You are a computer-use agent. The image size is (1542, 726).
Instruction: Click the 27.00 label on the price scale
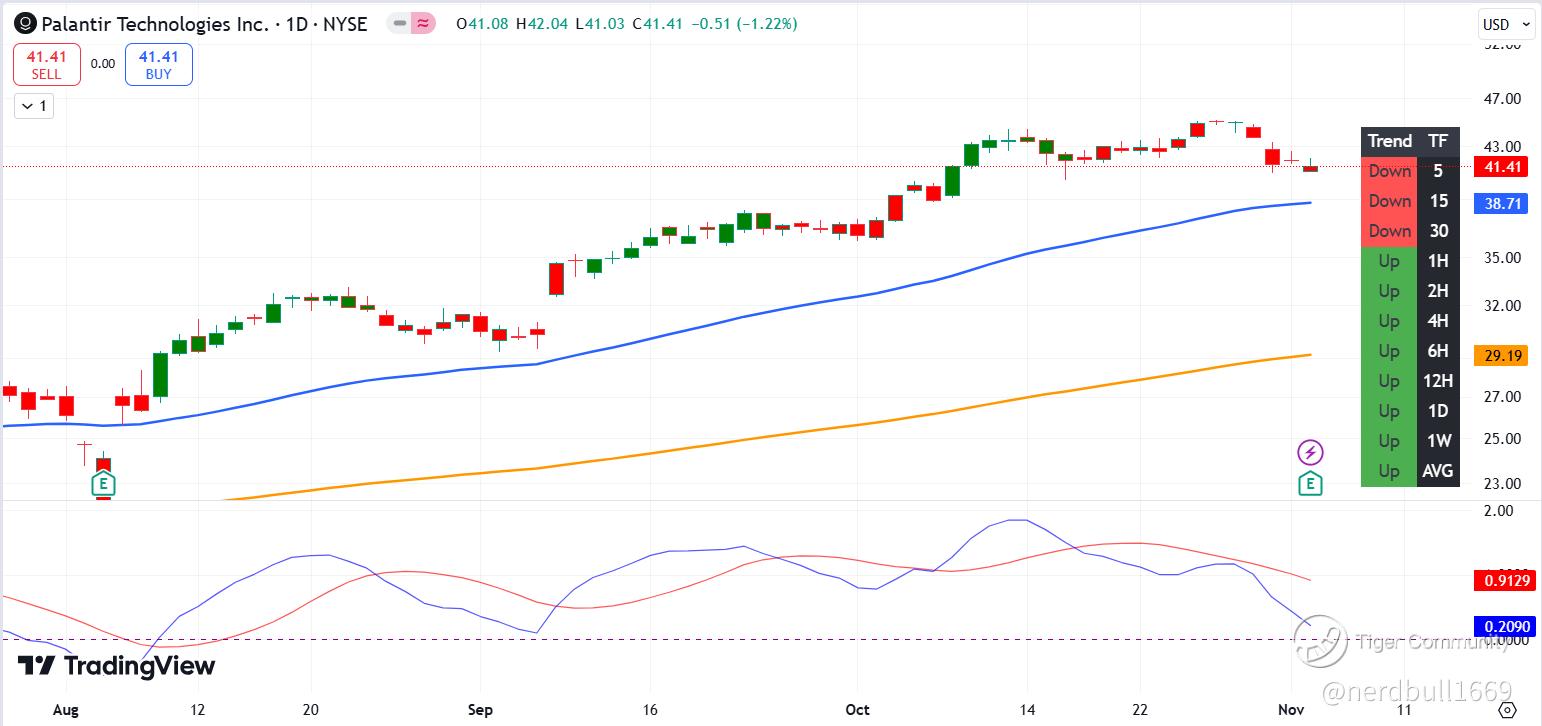pyautogui.click(x=1503, y=397)
